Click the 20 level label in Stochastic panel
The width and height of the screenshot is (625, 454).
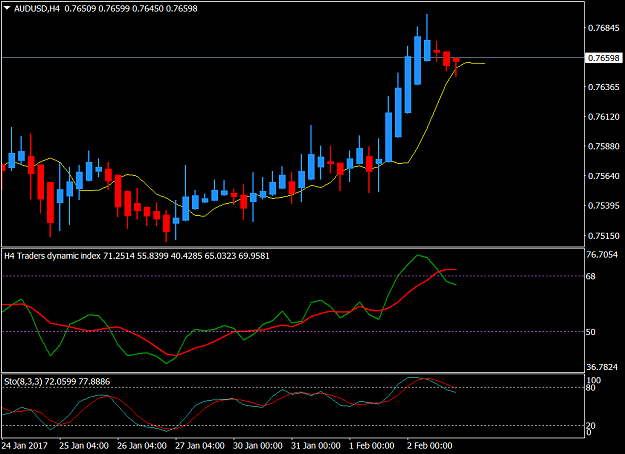click(591, 426)
